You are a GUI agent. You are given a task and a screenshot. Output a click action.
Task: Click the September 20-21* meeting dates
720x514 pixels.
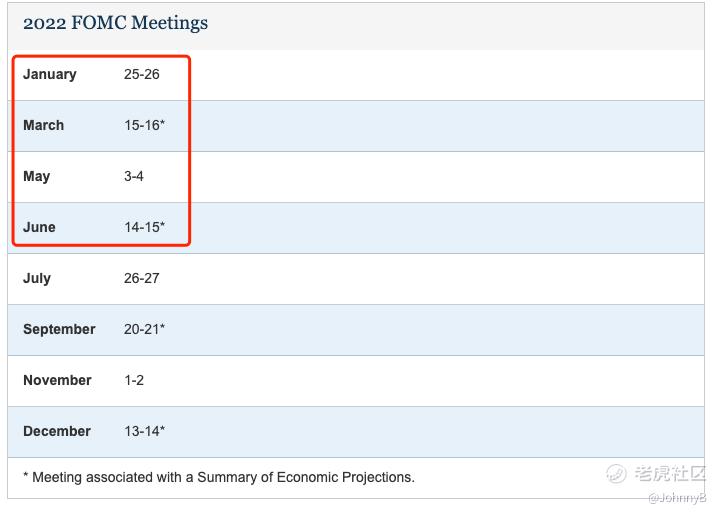(x=144, y=329)
